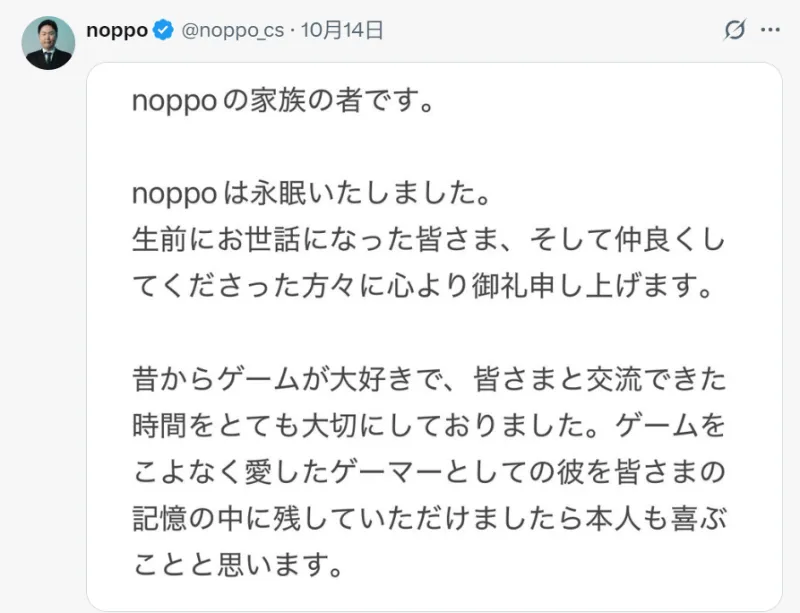The width and height of the screenshot is (800, 613).
Task: Click the display name noppo
Action: coord(119,30)
